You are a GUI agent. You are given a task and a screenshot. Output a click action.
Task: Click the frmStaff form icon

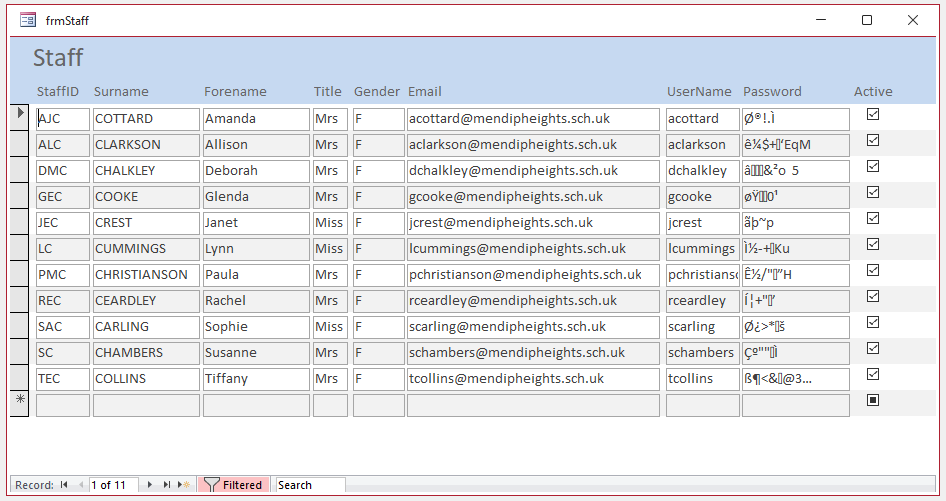(28, 21)
